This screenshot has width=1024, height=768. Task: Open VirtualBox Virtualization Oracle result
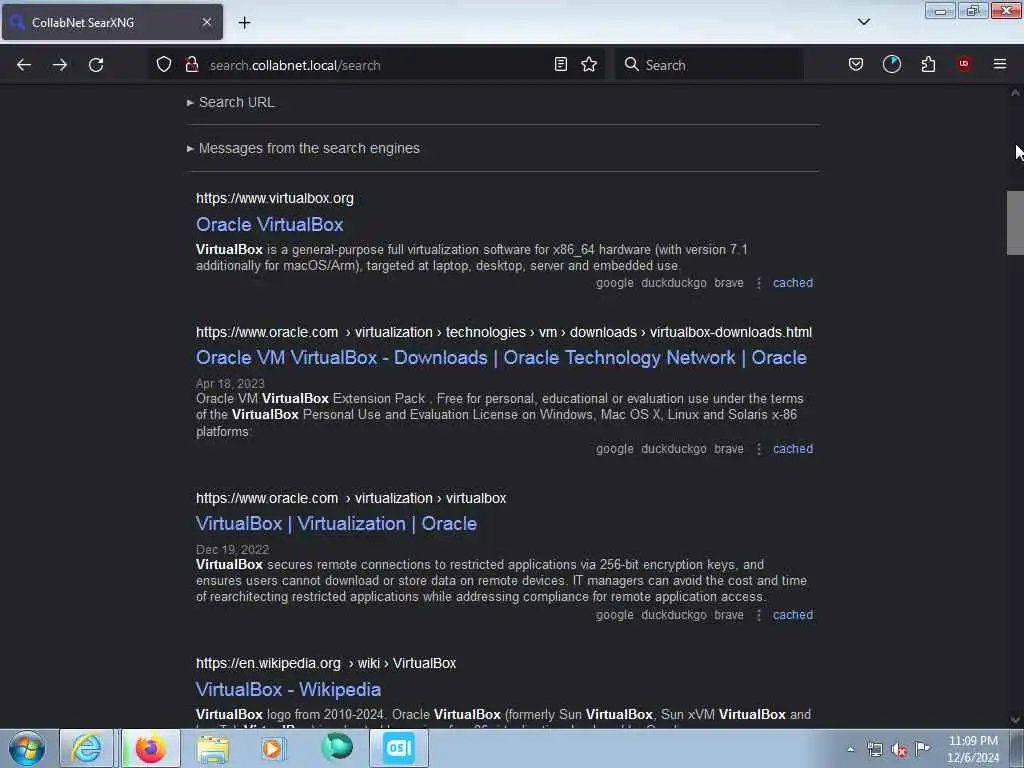tap(336, 524)
